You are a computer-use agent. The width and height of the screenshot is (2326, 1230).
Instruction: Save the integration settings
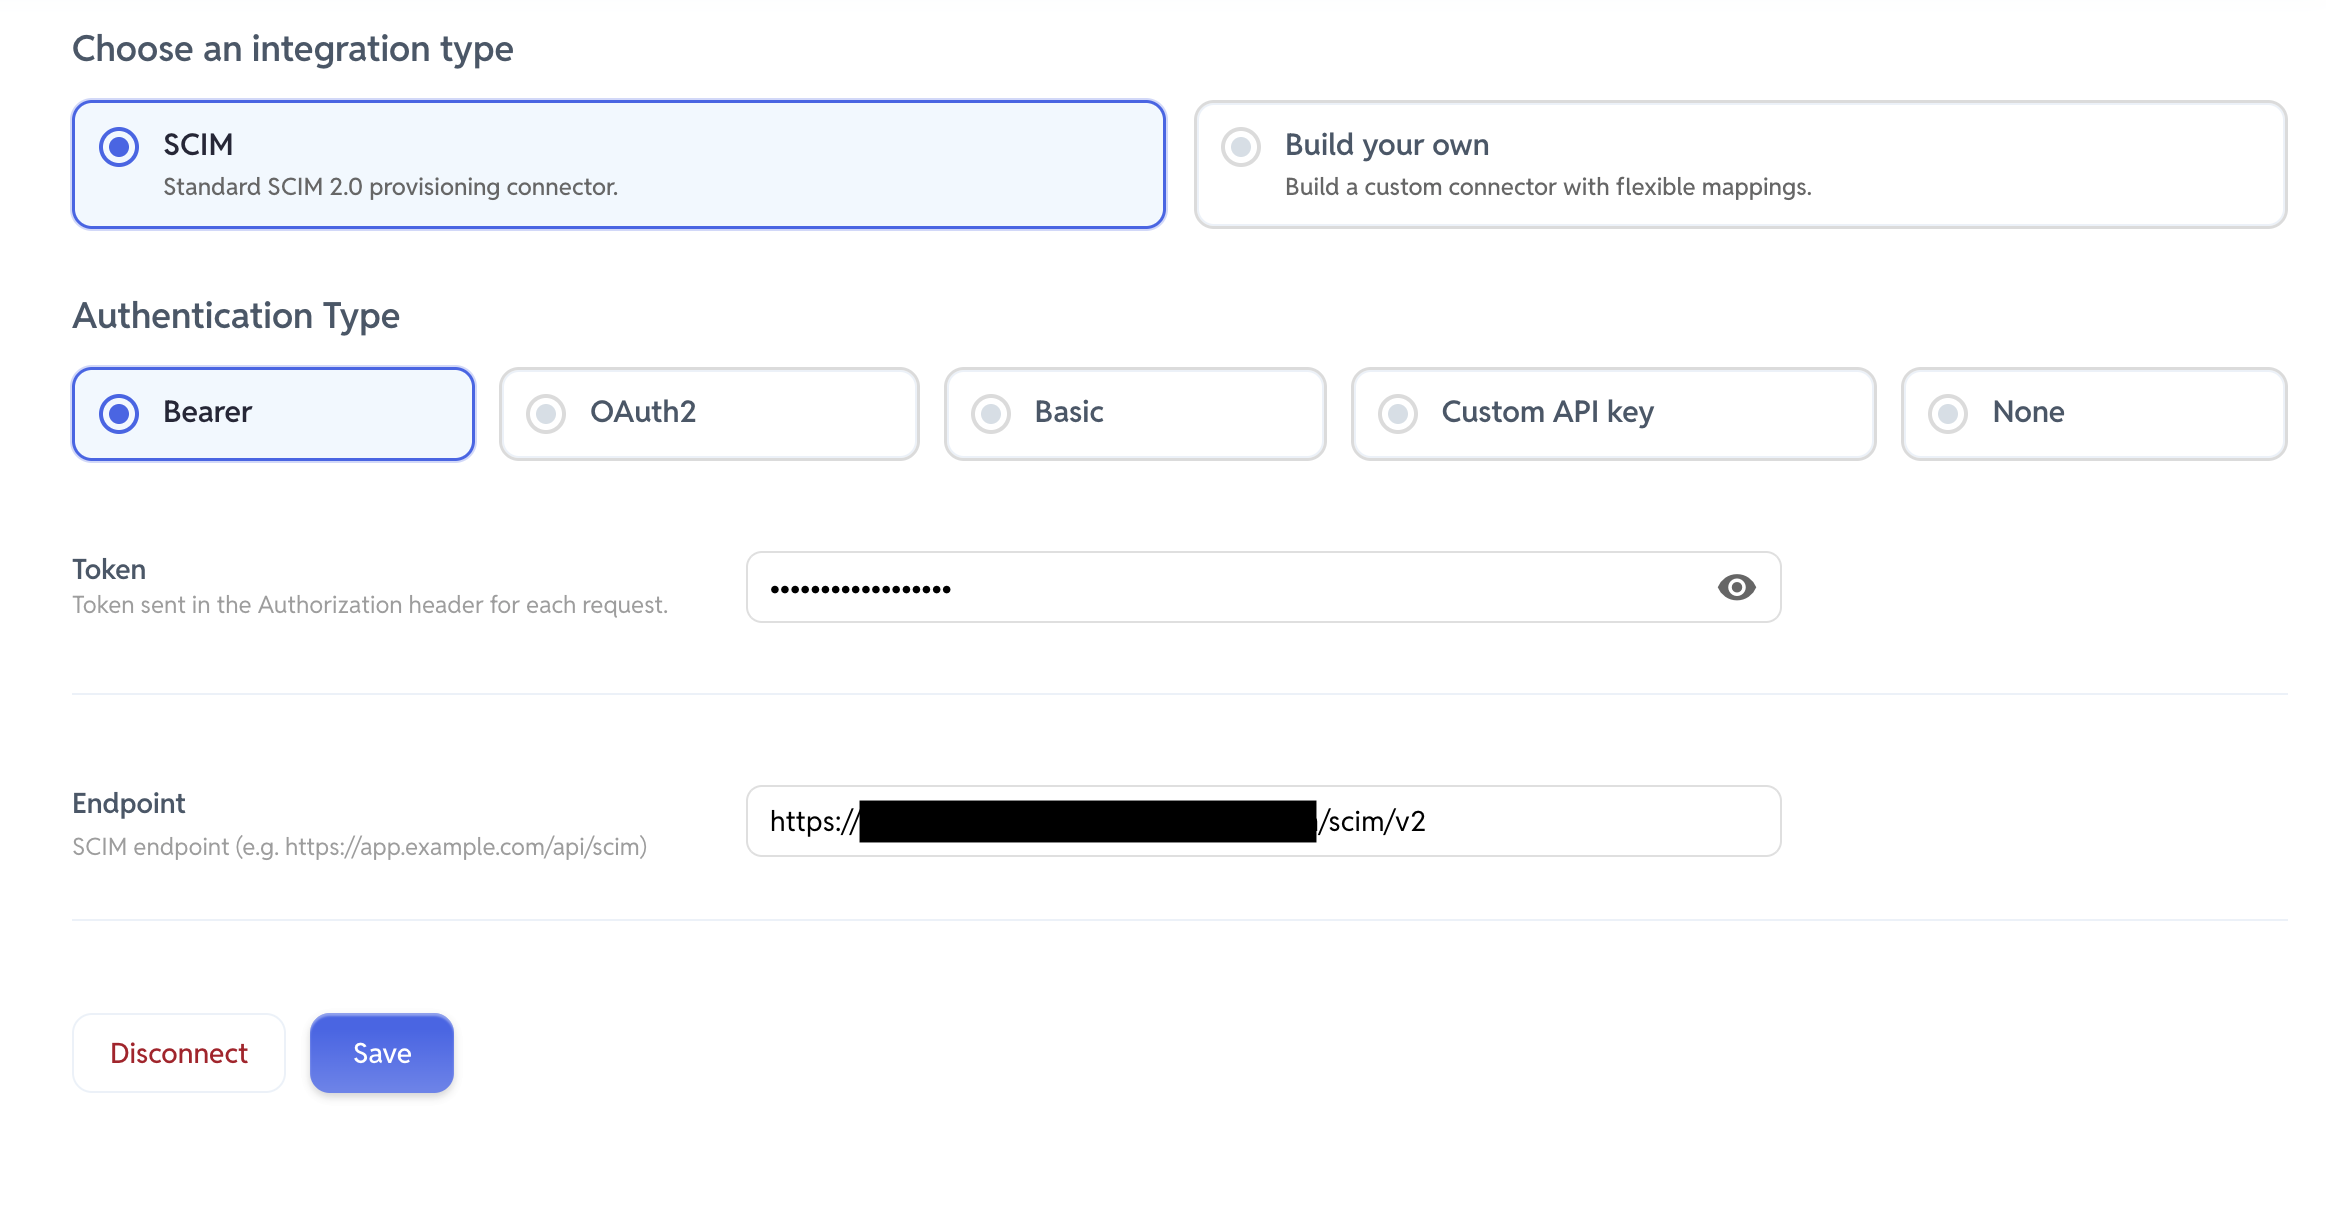pos(381,1053)
